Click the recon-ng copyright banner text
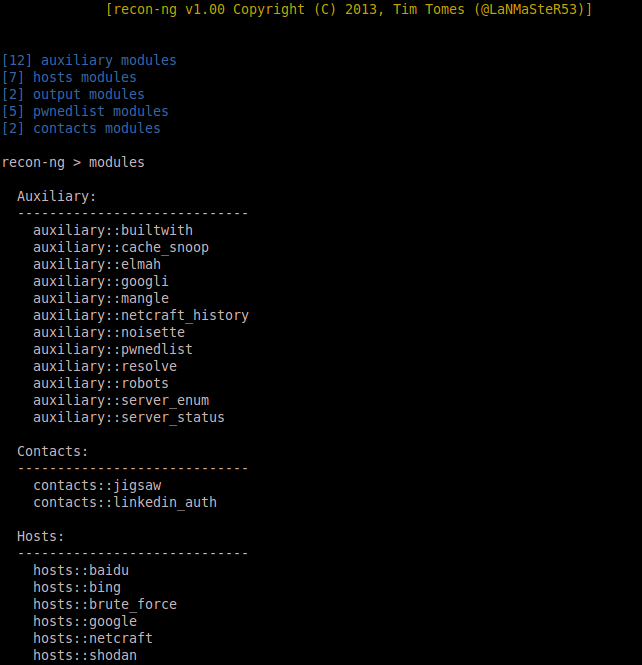Image resolution: width=642 pixels, height=665 pixels. coord(349,9)
